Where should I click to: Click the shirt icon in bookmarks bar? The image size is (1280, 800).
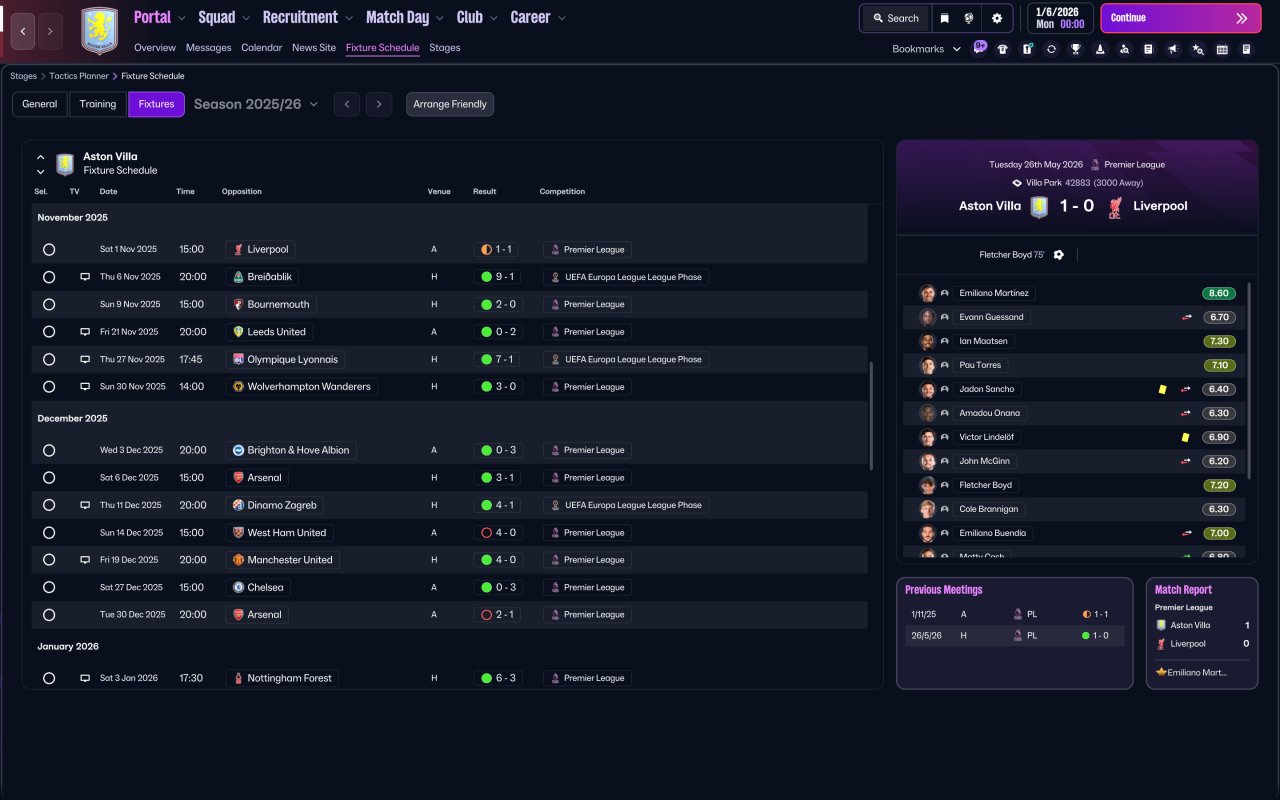[x=1003, y=49]
